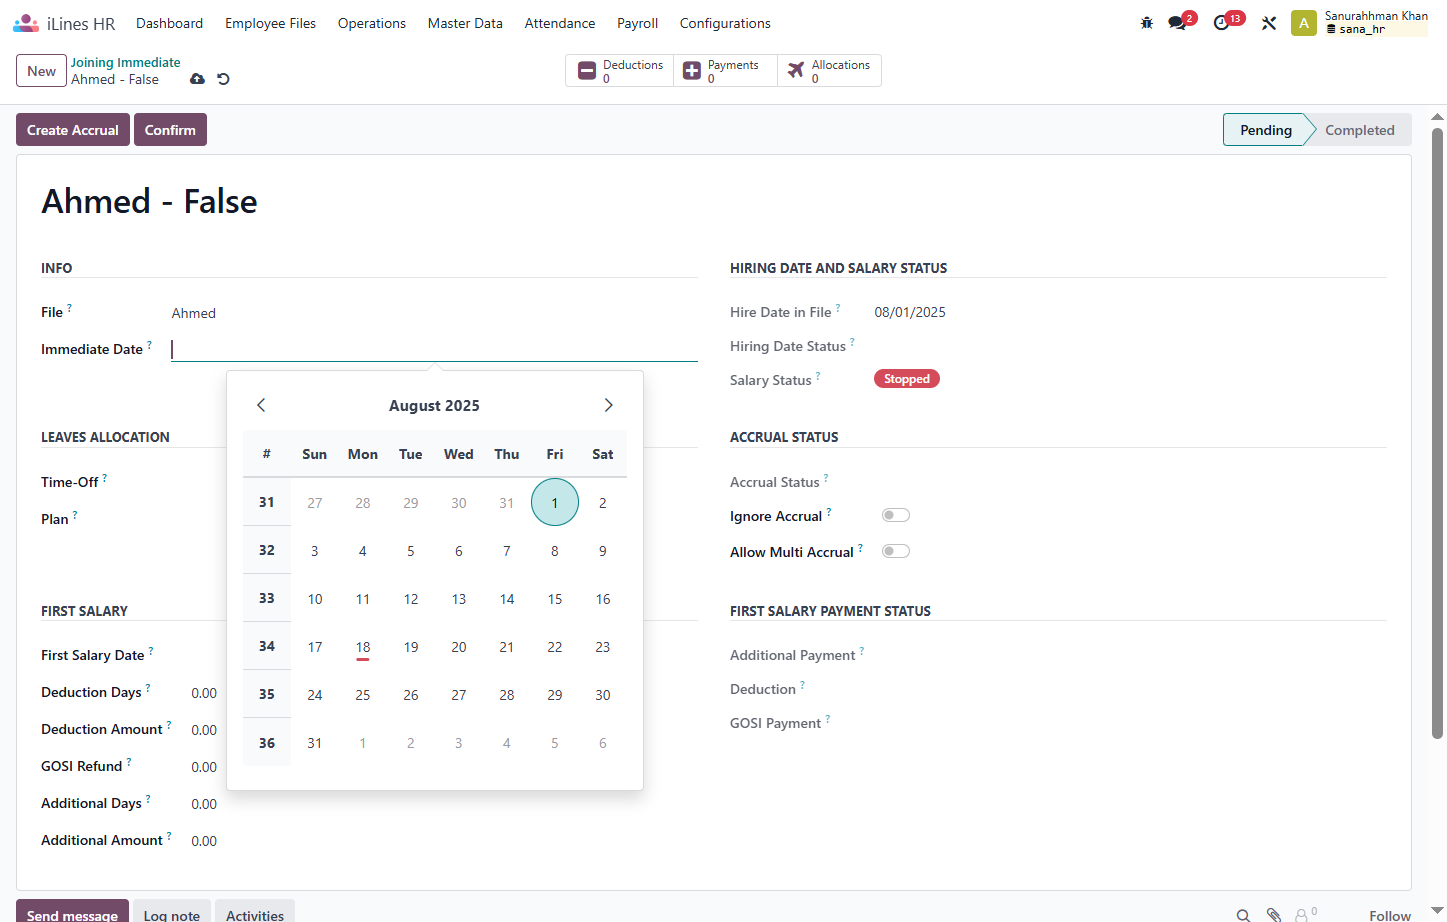Viewport: 1447px width, 922px height.
Task: Open the Joining Immediate breadcrumb link
Action: click(126, 62)
